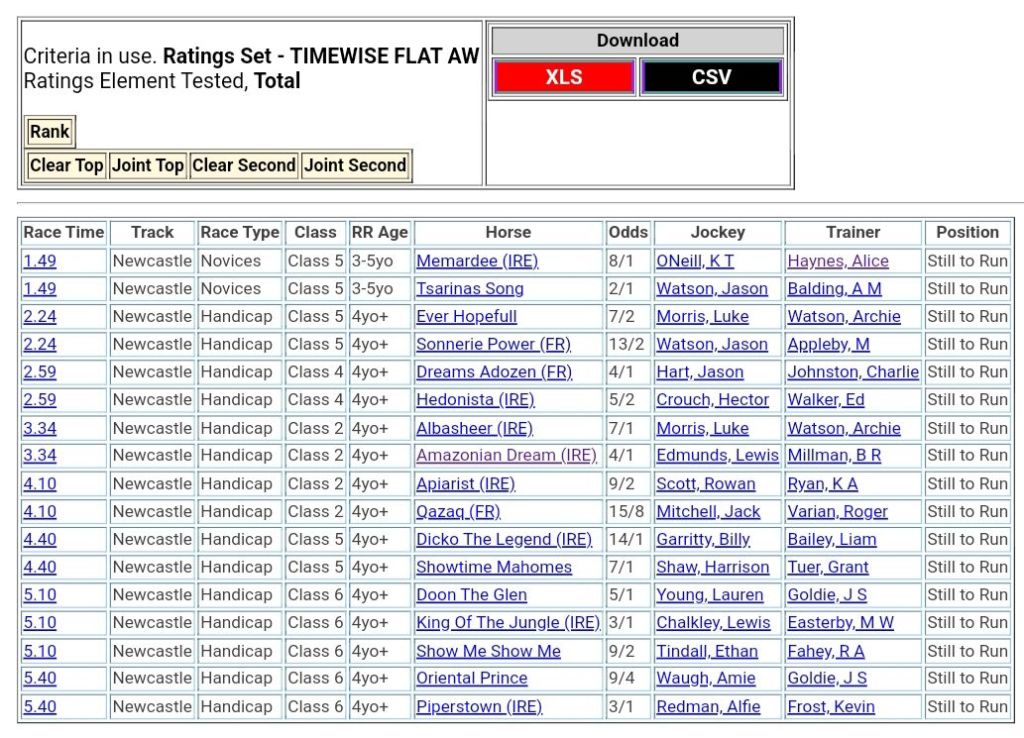Image resolution: width=1024 pixels, height=738 pixels.
Task: Open the Tsarinas Song horse page
Action: coord(469,289)
